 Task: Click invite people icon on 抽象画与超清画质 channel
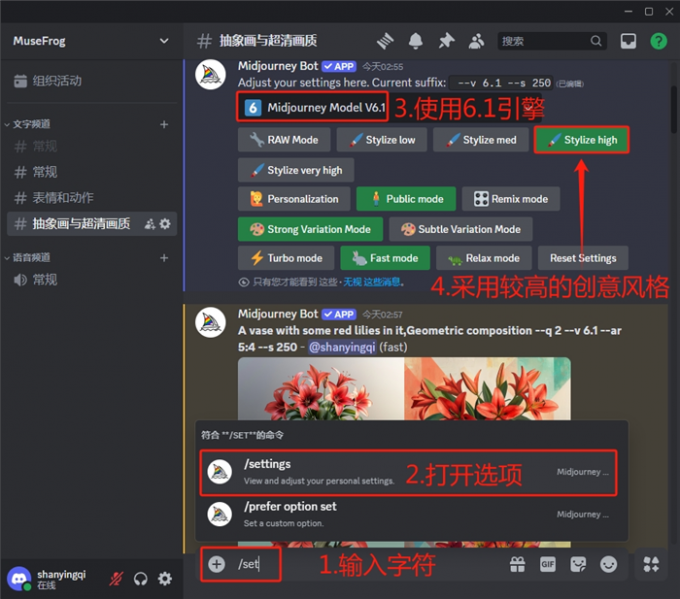click(150, 224)
